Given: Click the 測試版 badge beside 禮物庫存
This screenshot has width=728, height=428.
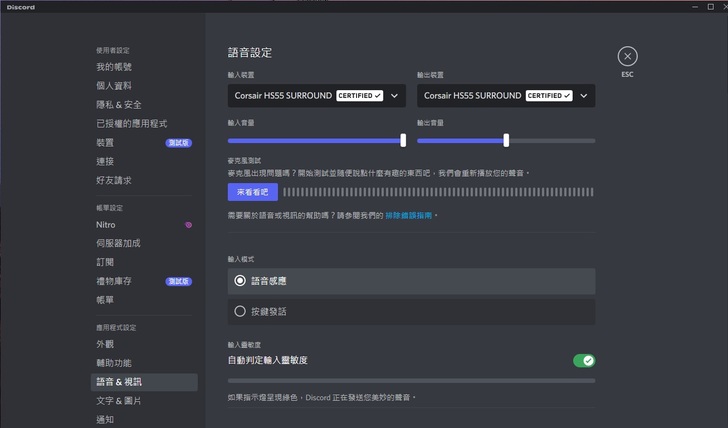Looking at the screenshot, I should click(178, 281).
